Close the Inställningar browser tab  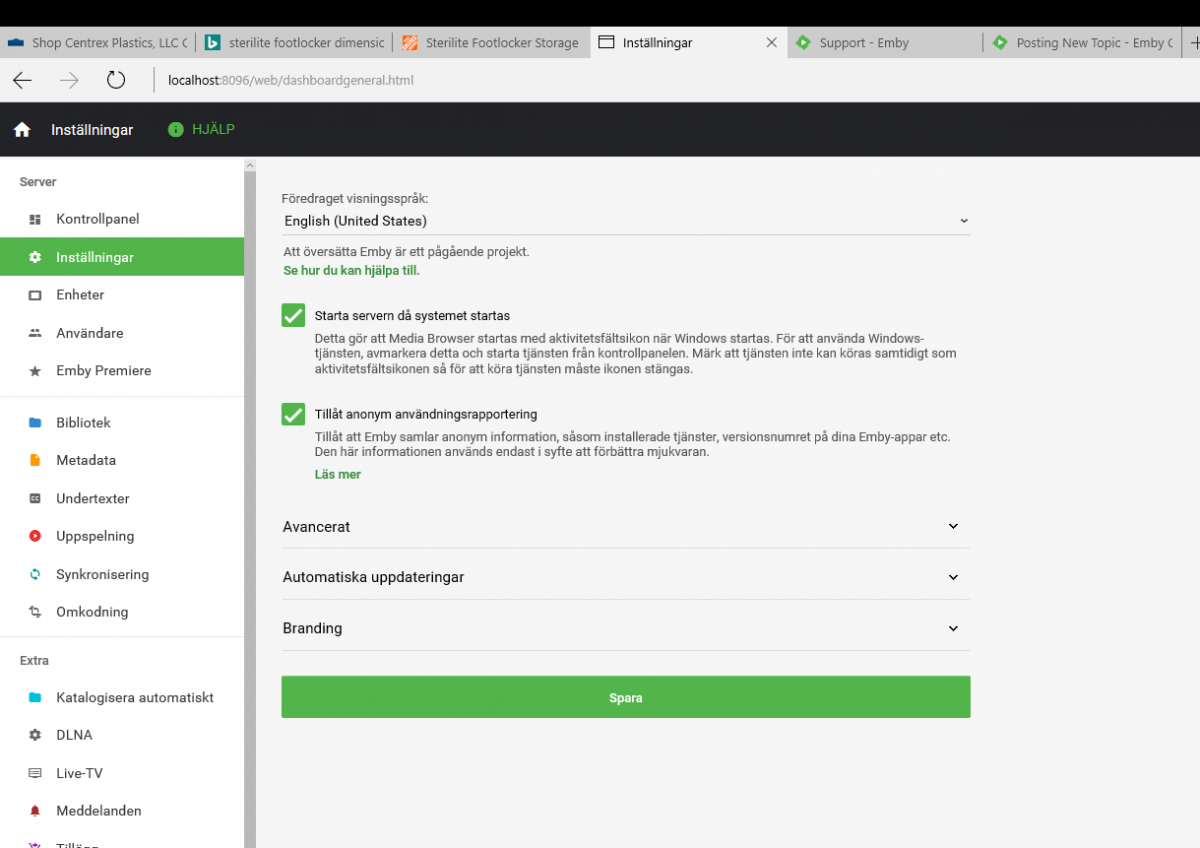pyautogui.click(x=771, y=43)
